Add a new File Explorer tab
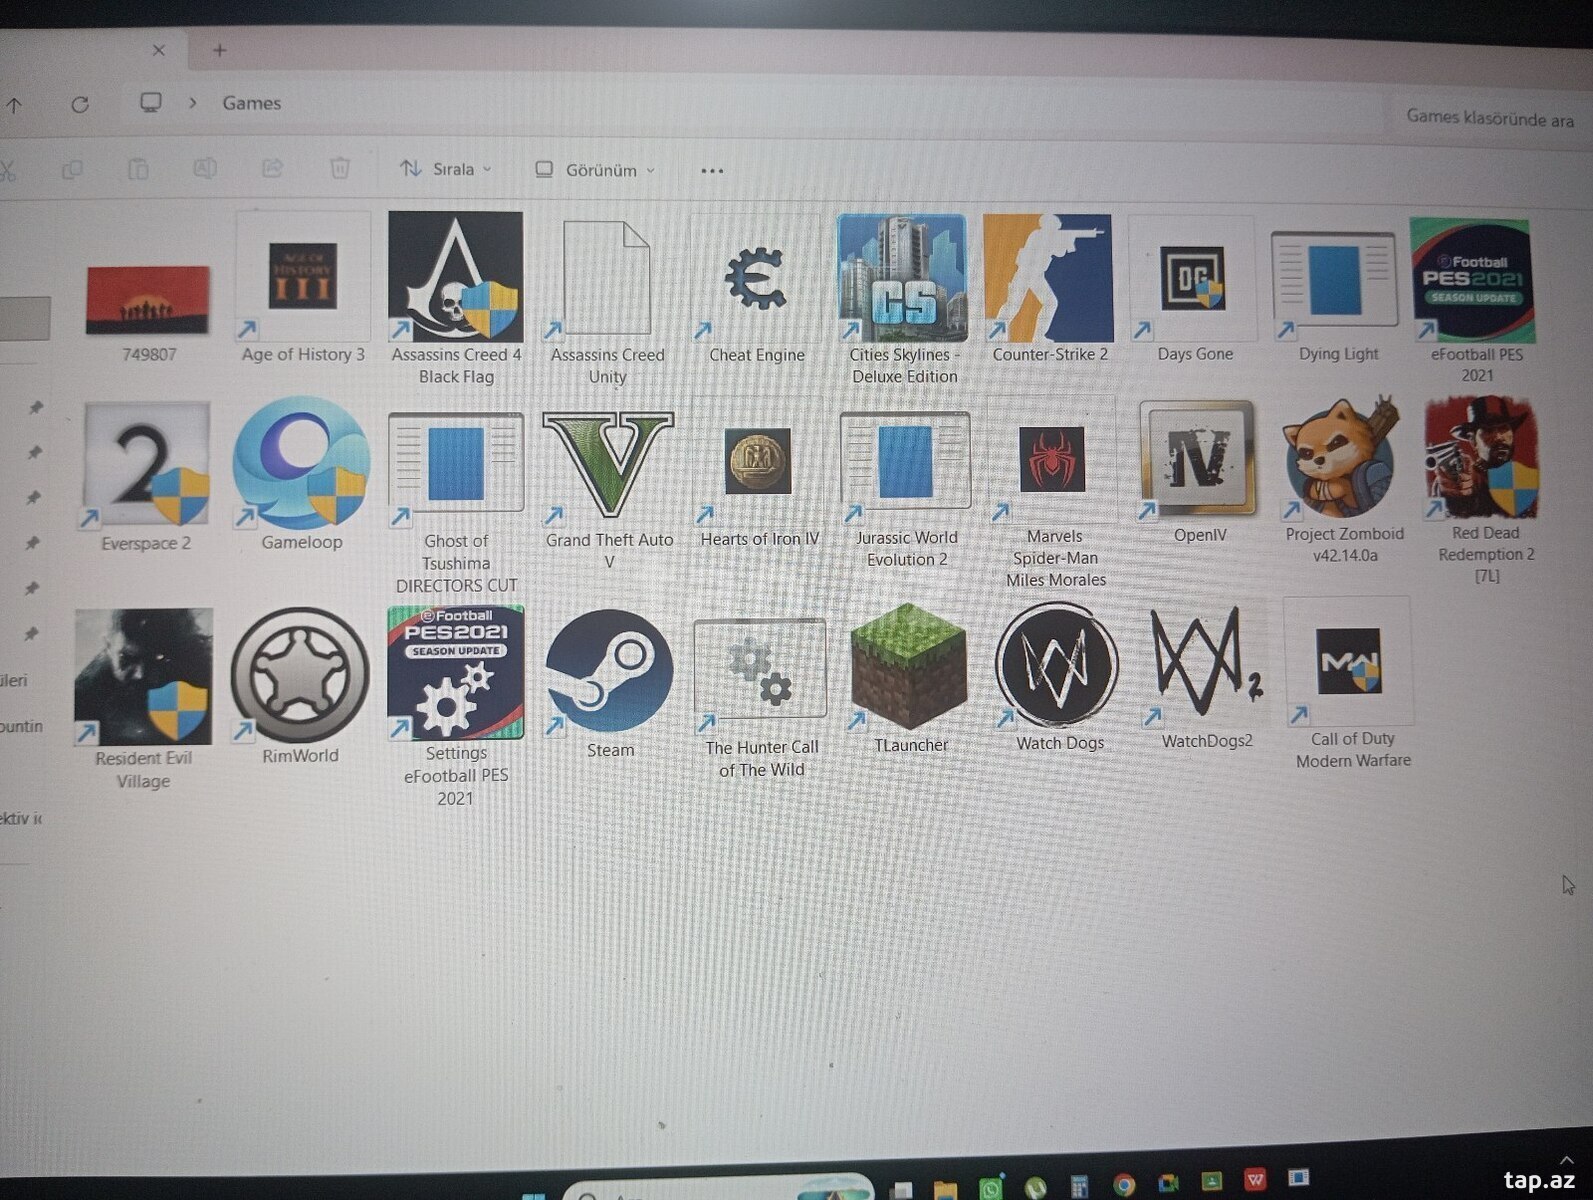This screenshot has height=1200, width=1593. point(219,50)
